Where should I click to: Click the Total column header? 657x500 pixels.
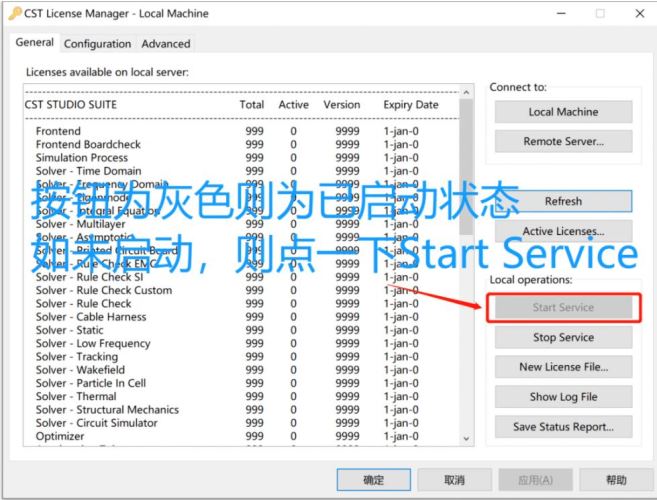tap(251, 105)
